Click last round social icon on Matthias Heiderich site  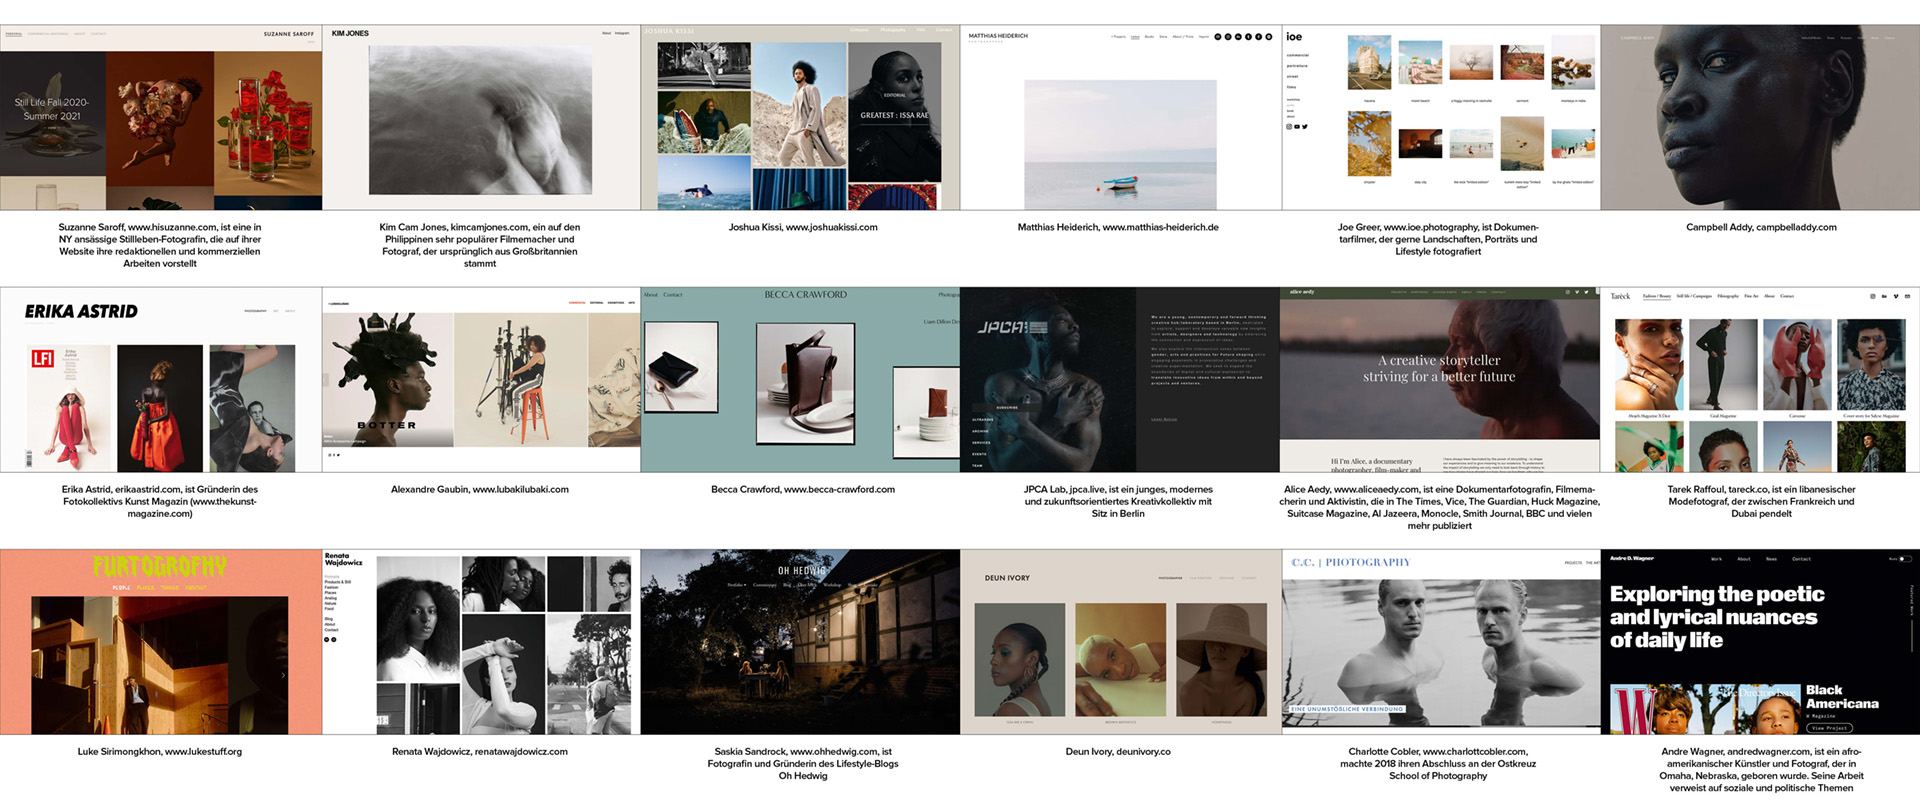coord(1269,37)
